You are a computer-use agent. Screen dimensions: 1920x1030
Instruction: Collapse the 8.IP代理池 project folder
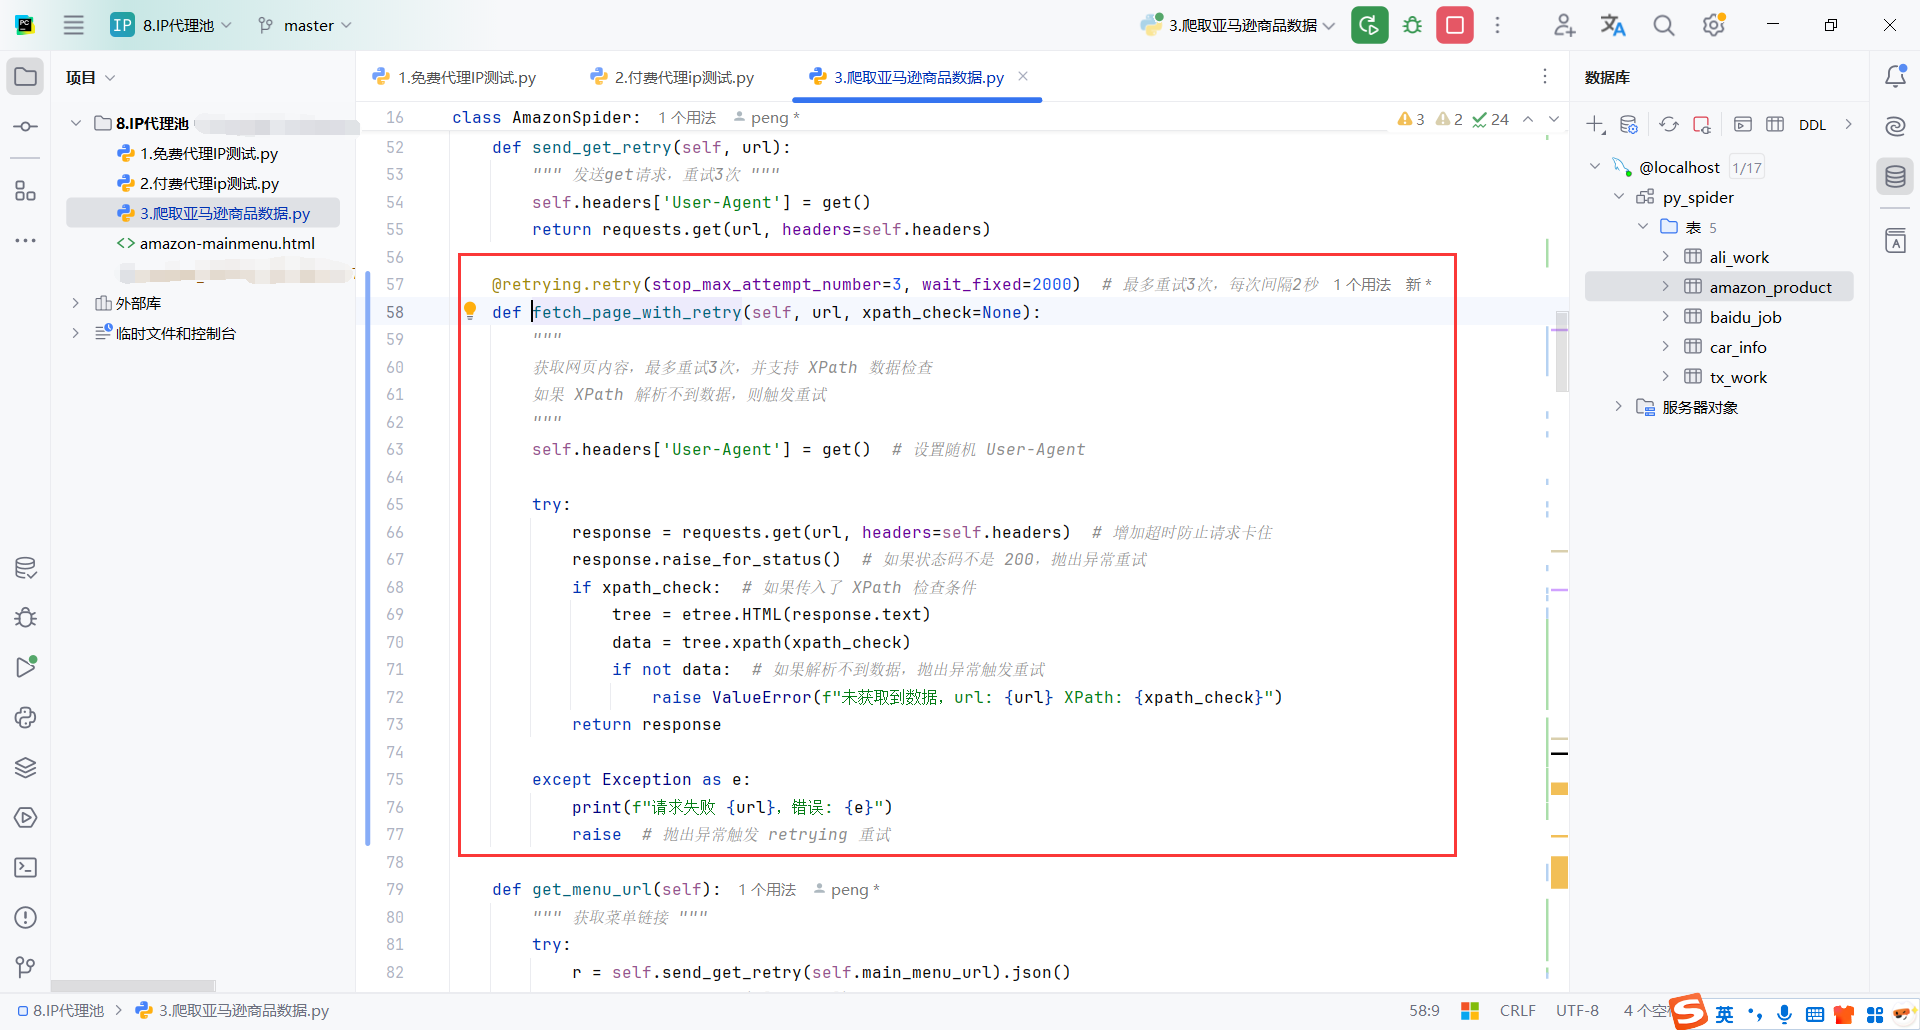75,123
